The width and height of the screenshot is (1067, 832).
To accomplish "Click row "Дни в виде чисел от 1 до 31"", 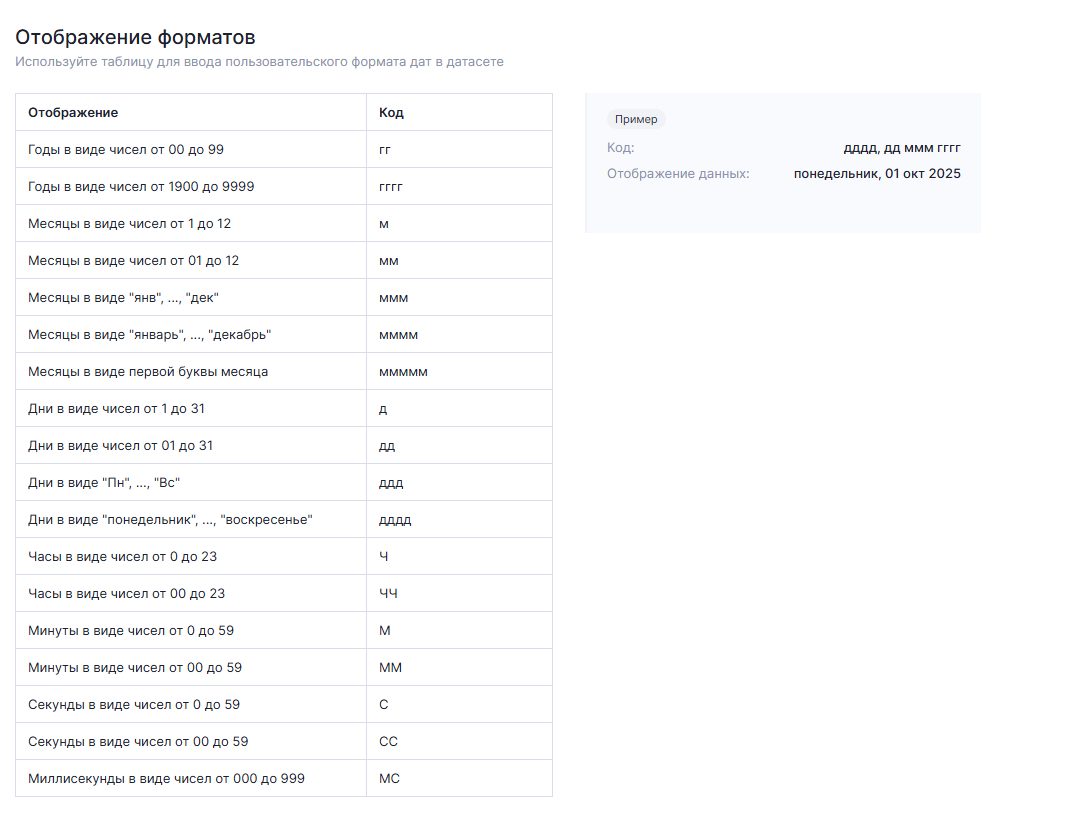I will click(117, 409).
